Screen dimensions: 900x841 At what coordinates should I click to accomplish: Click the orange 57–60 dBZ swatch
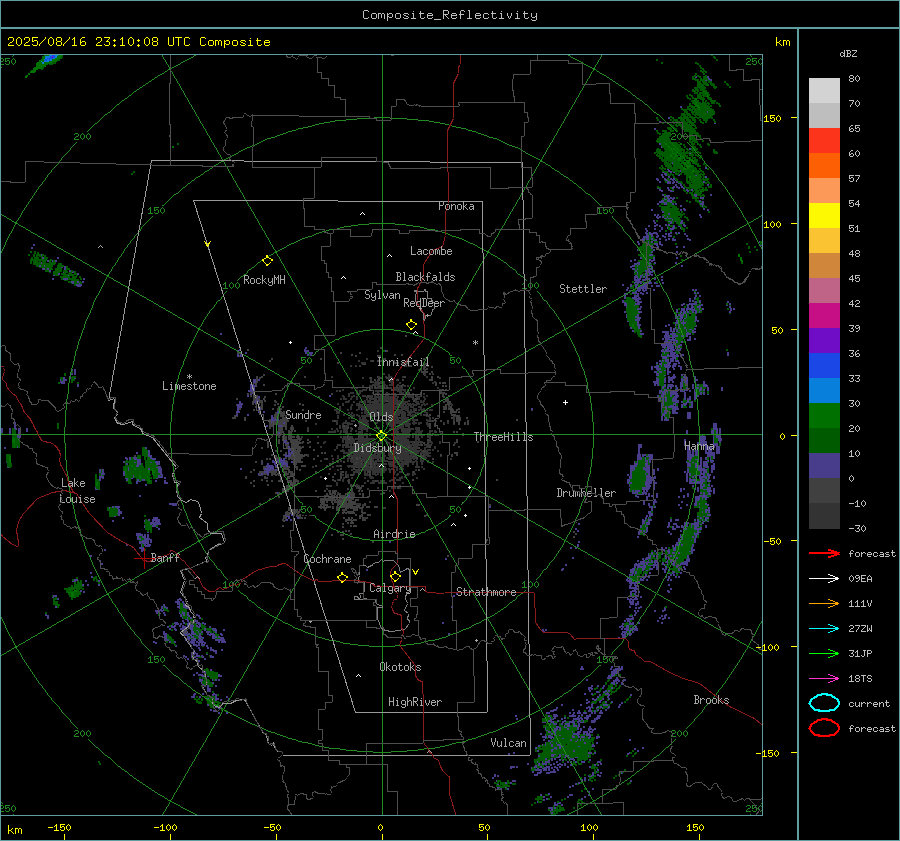pyautogui.click(x=824, y=166)
